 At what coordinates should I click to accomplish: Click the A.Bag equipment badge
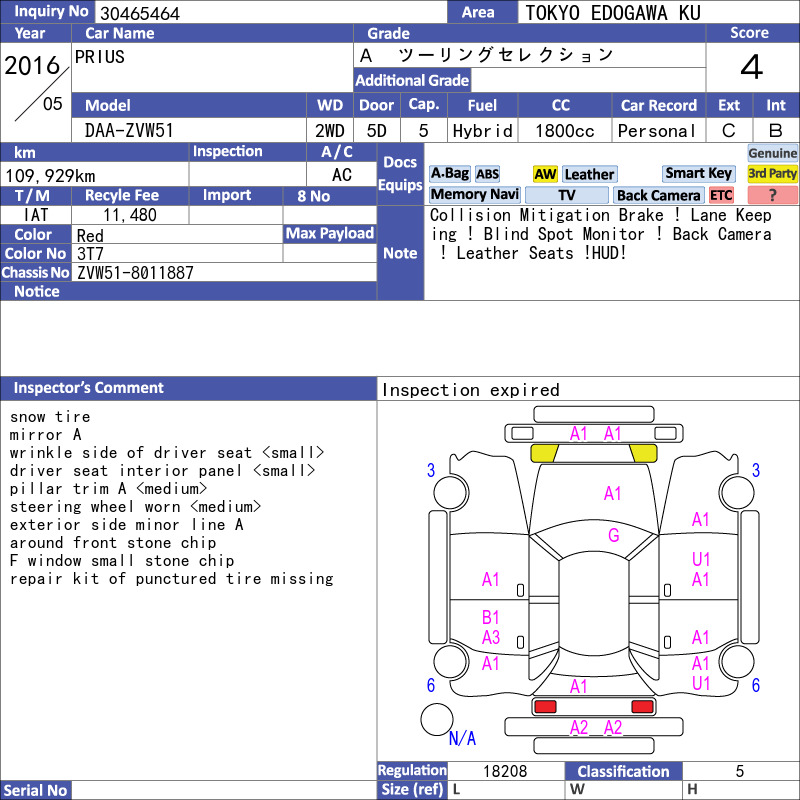[x=449, y=174]
